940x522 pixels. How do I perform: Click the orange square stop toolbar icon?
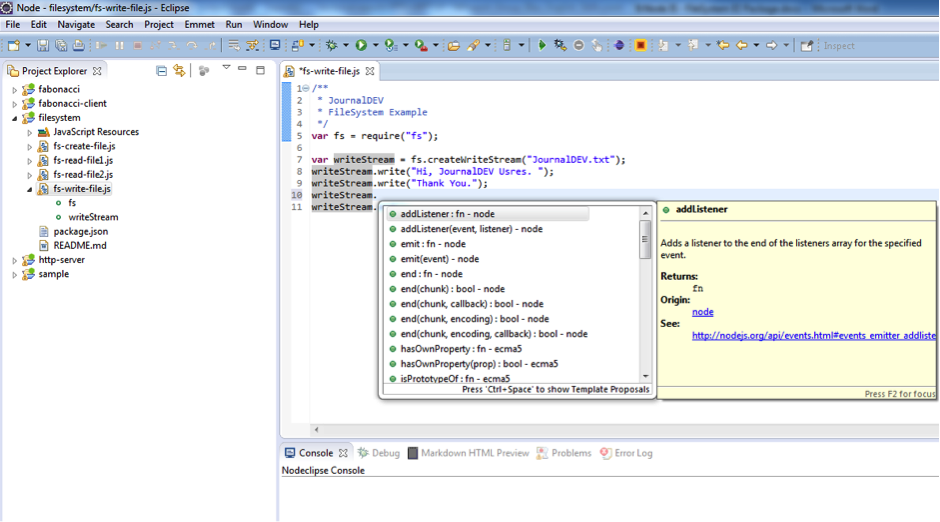640,46
